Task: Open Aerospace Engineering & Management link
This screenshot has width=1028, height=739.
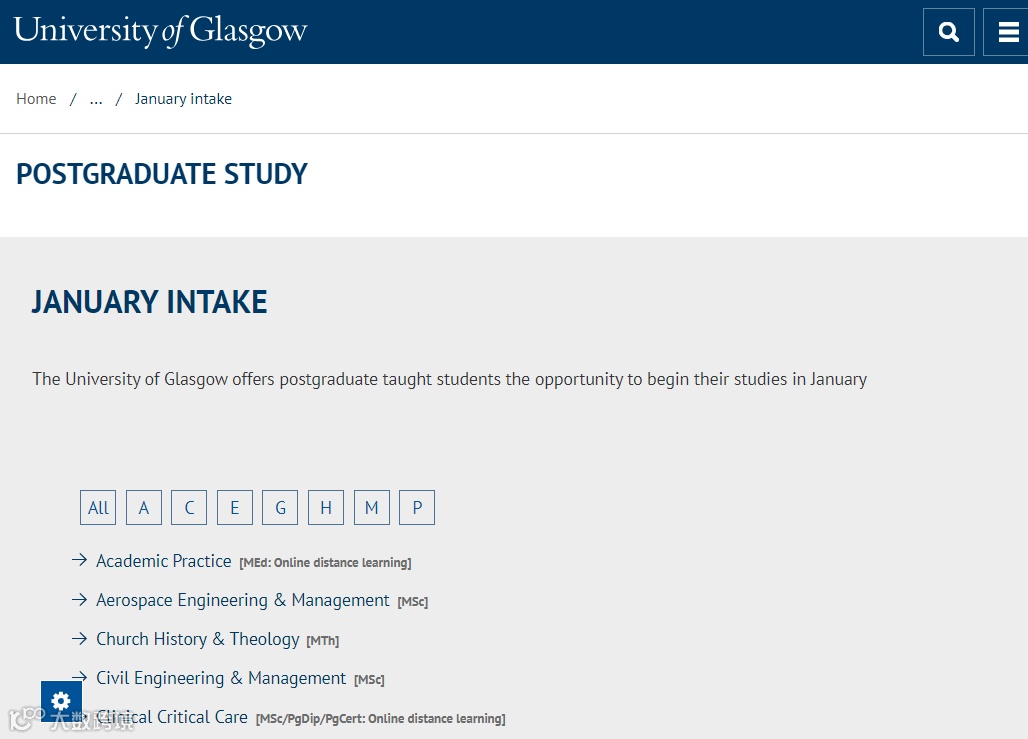Action: click(243, 600)
